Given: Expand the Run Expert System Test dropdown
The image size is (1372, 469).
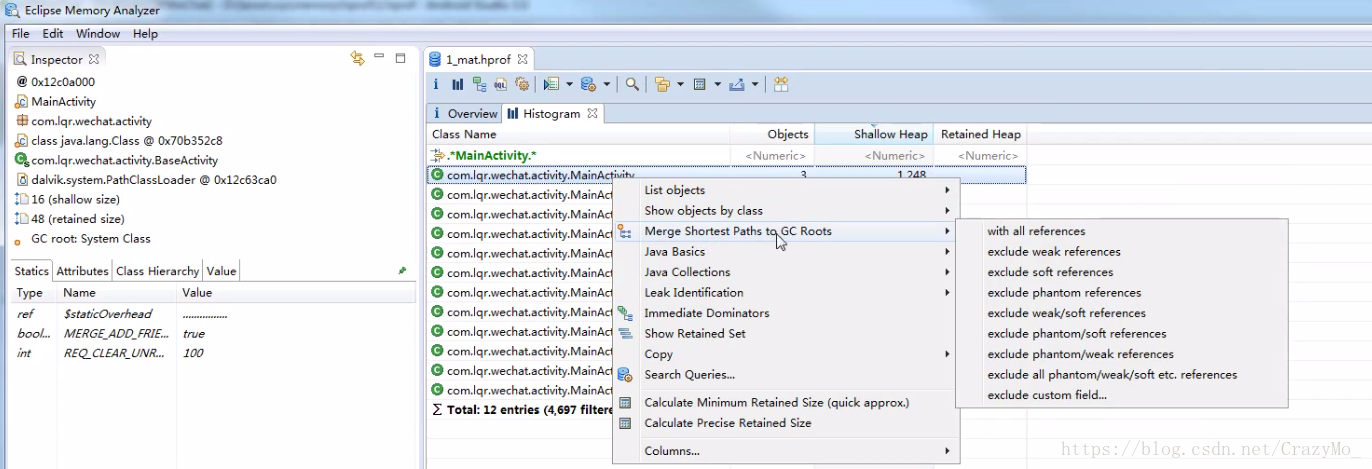Looking at the screenshot, I should (x=569, y=85).
